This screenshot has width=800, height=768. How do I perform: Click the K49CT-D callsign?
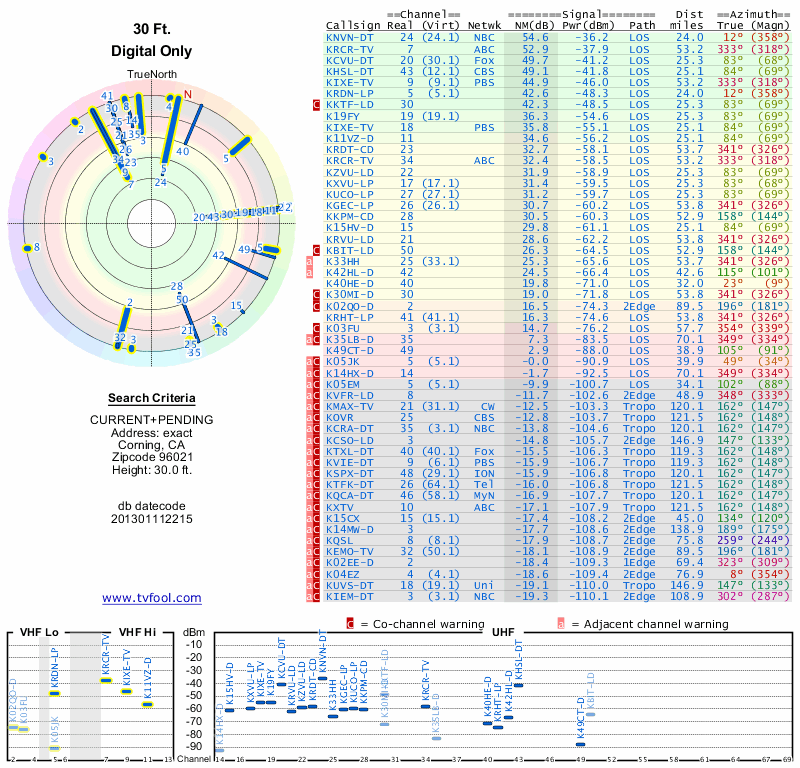click(x=349, y=351)
